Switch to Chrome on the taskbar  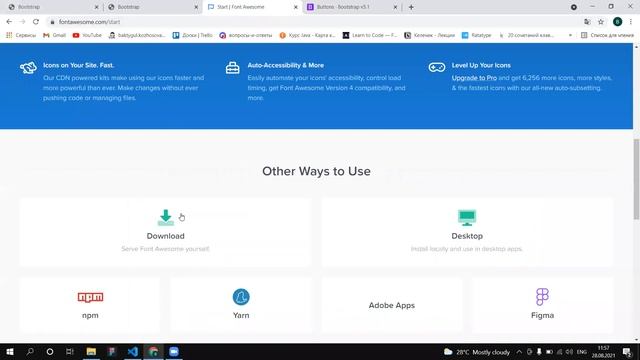(x=153, y=351)
